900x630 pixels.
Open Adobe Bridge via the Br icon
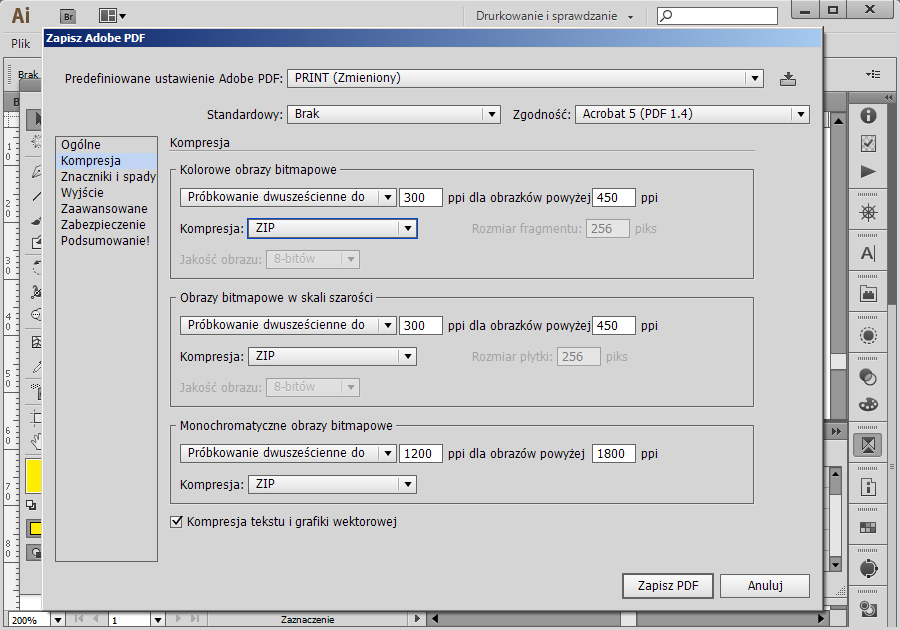tap(68, 16)
